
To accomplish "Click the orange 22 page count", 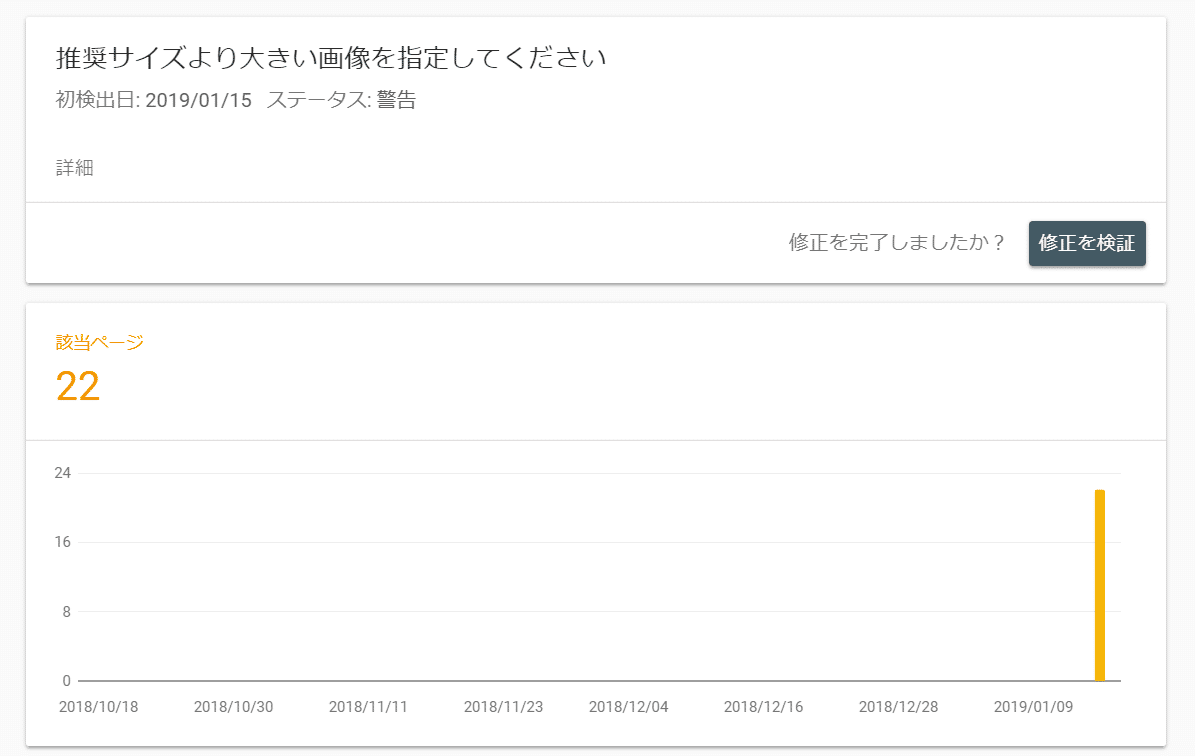I will 78,386.
